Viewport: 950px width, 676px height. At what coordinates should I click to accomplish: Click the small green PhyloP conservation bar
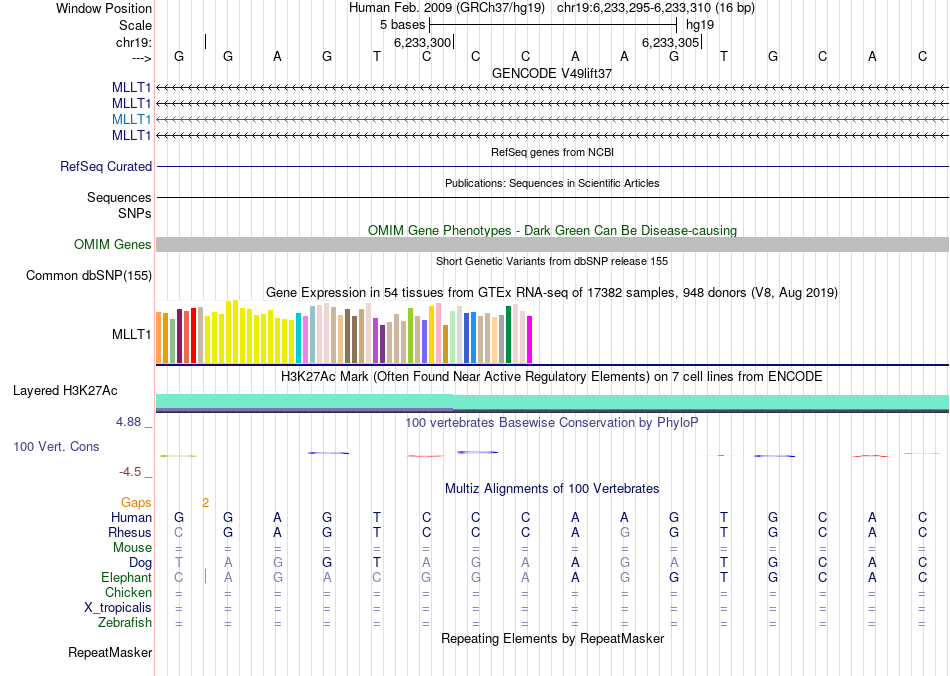coord(721,456)
